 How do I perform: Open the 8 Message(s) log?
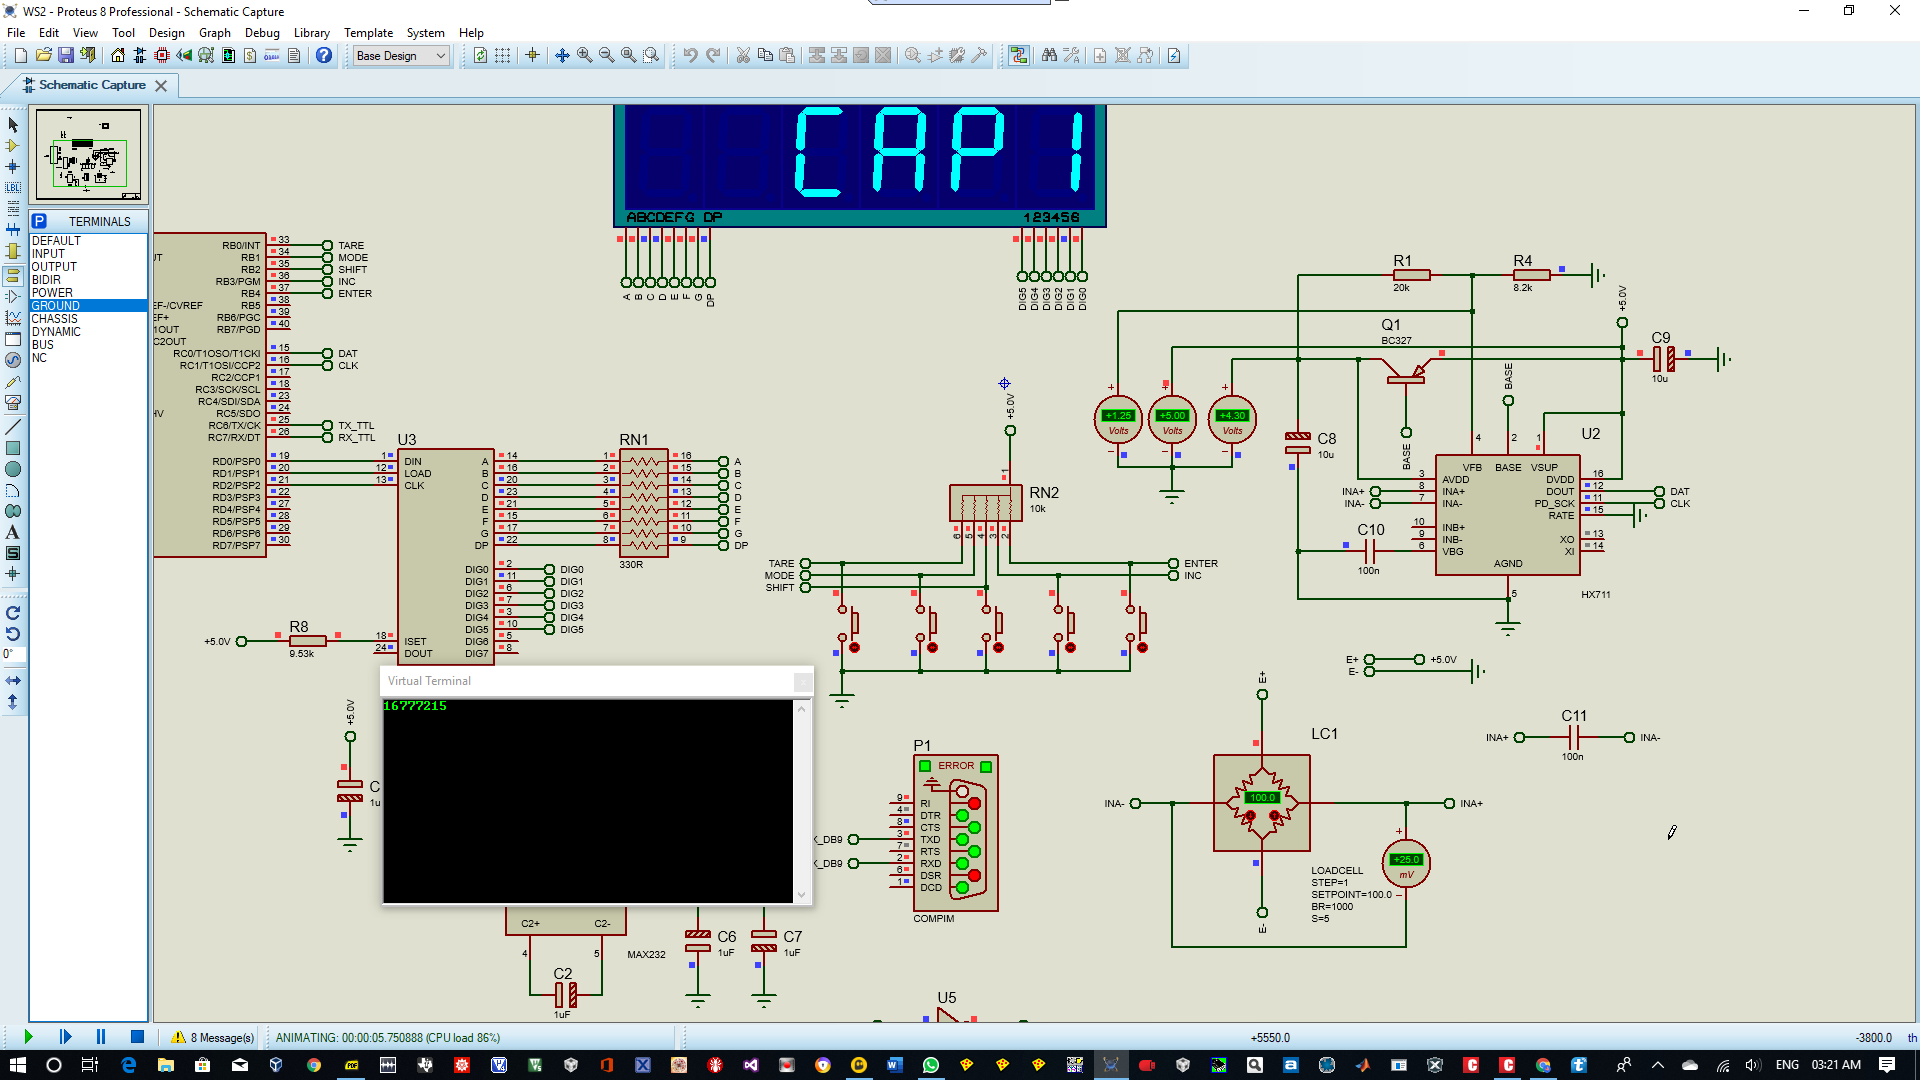point(213,1037)
